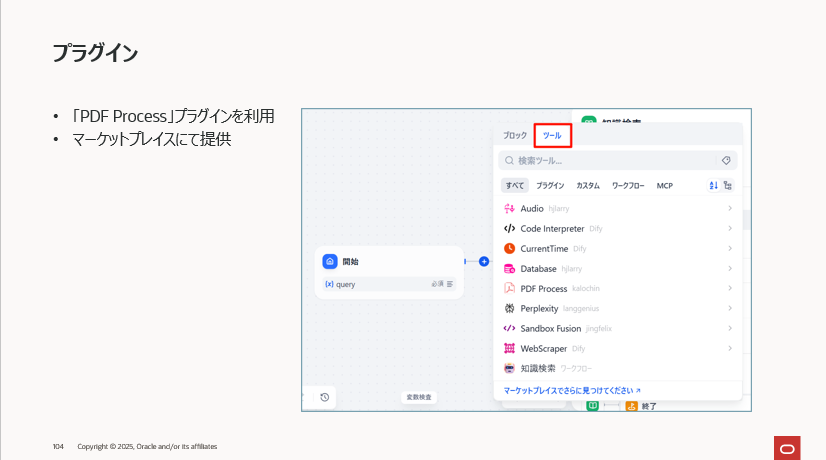826x460 pixels.
Task: Select the Database text label
Action: [538, 269]
